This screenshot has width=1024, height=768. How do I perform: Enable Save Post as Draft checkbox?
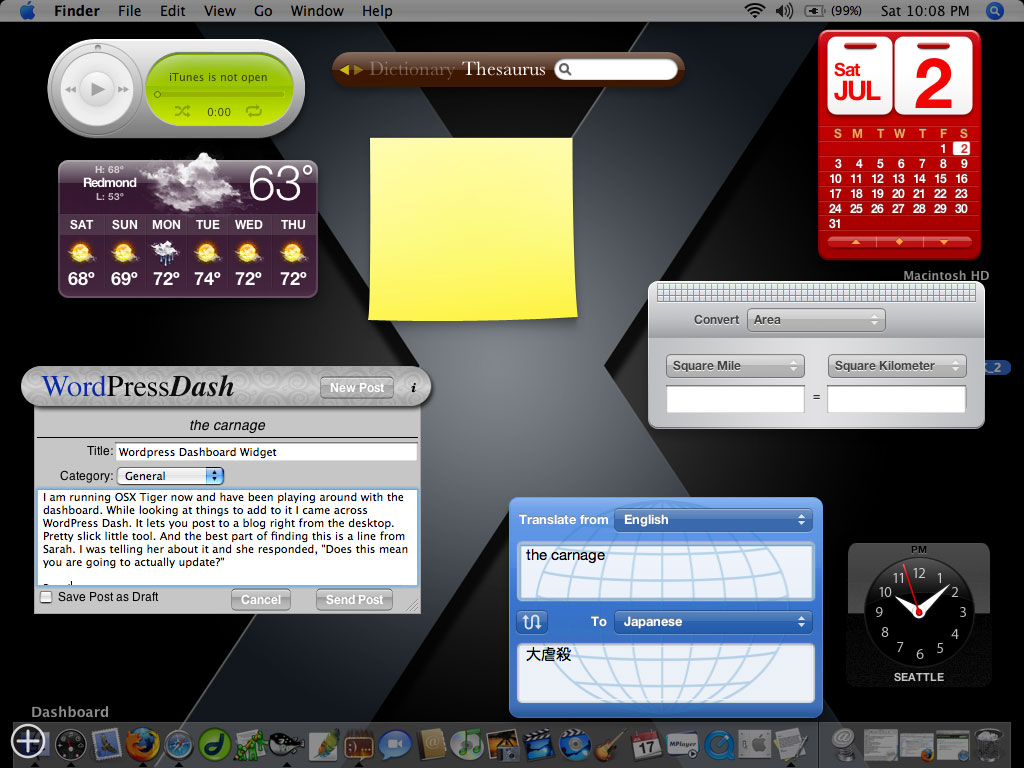pyautogui.click(x=46, y=597)
